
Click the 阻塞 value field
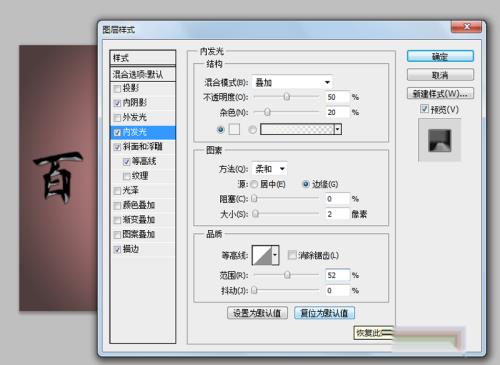click(x=337, y=199)
